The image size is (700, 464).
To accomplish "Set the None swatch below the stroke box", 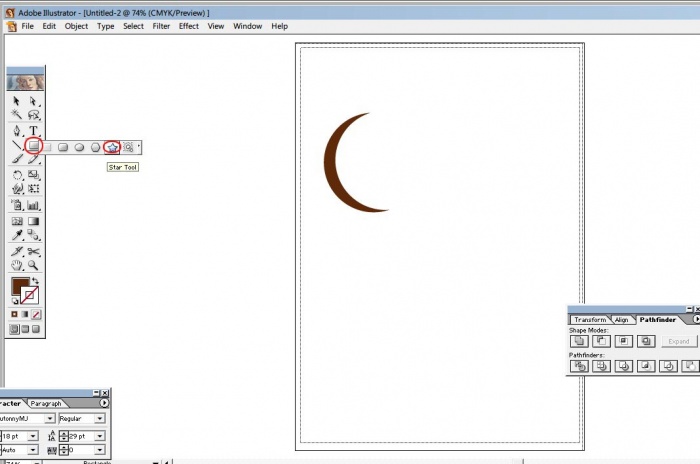I will [36, 314].
